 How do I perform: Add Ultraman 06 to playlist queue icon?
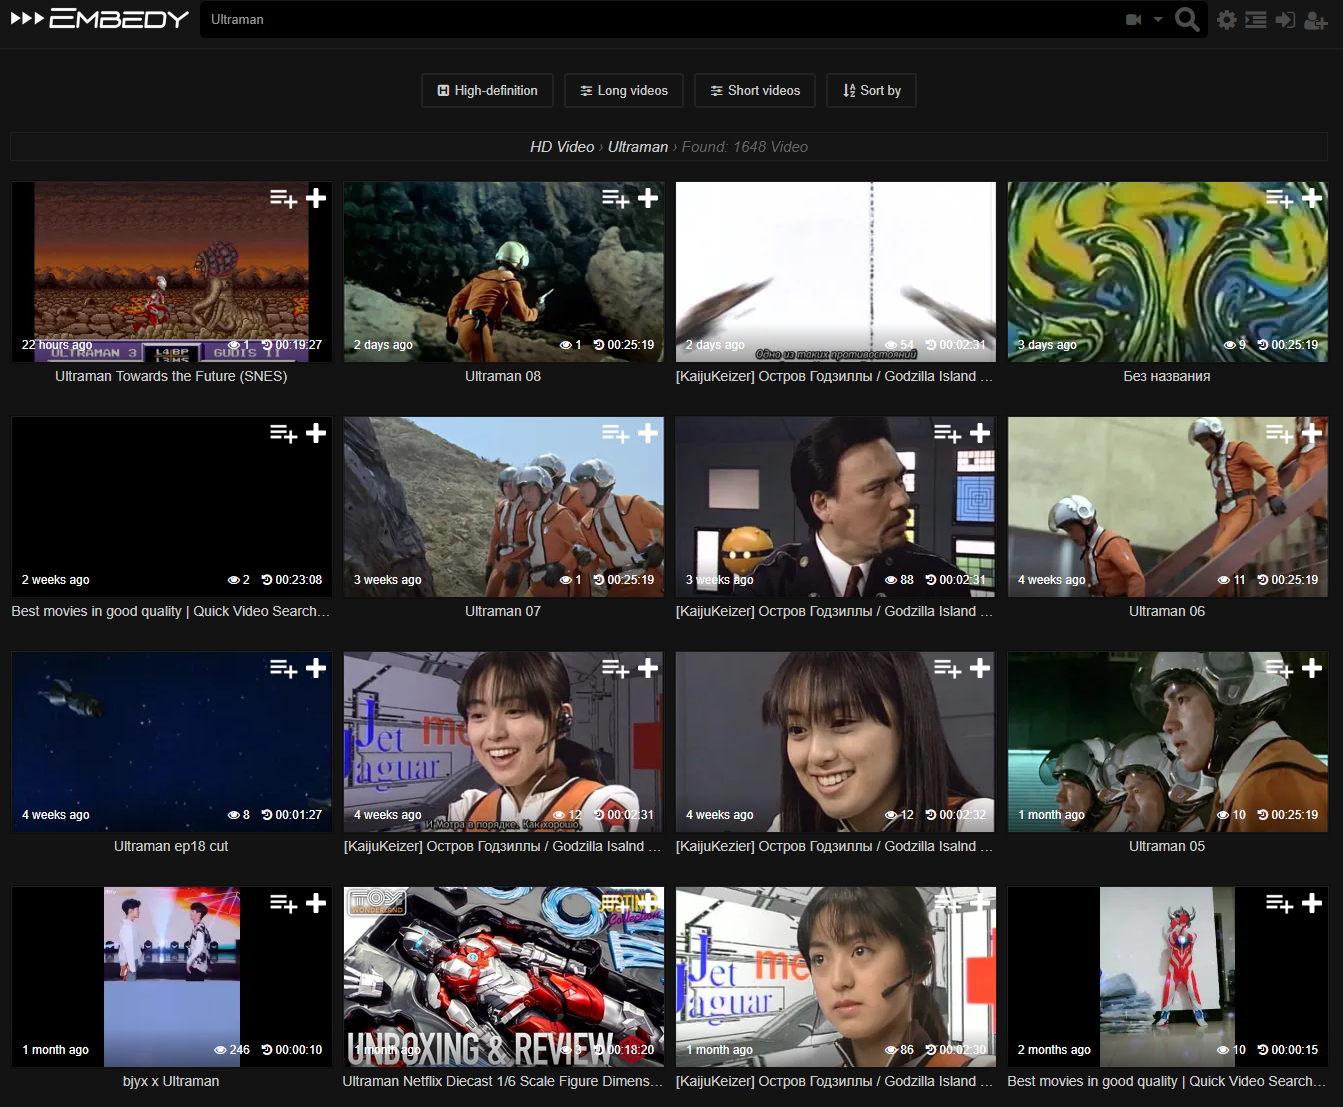[1279, 433]
